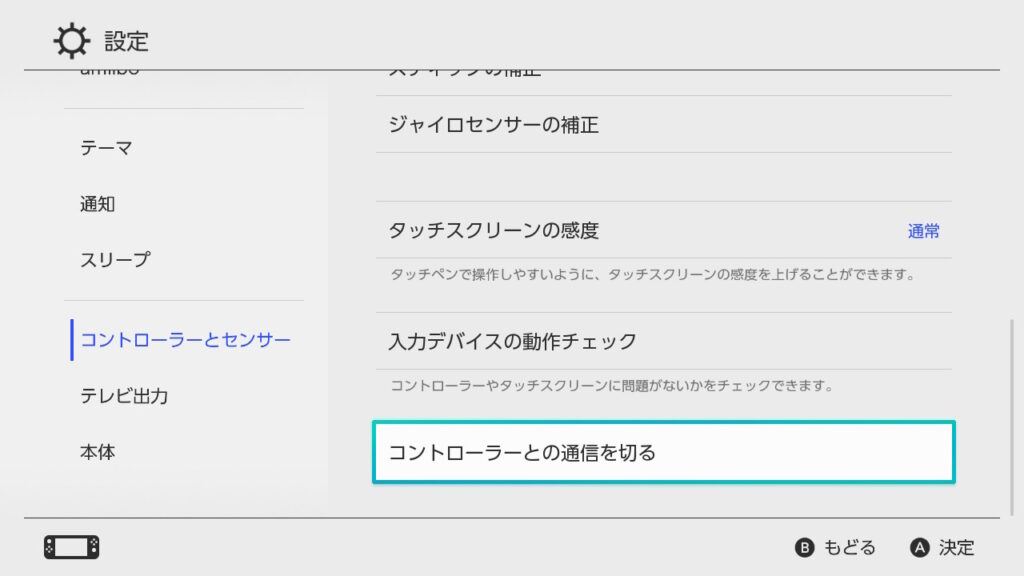Select テーマ in the sidebar
1024x576 pixels.
[x=106, y=148]
